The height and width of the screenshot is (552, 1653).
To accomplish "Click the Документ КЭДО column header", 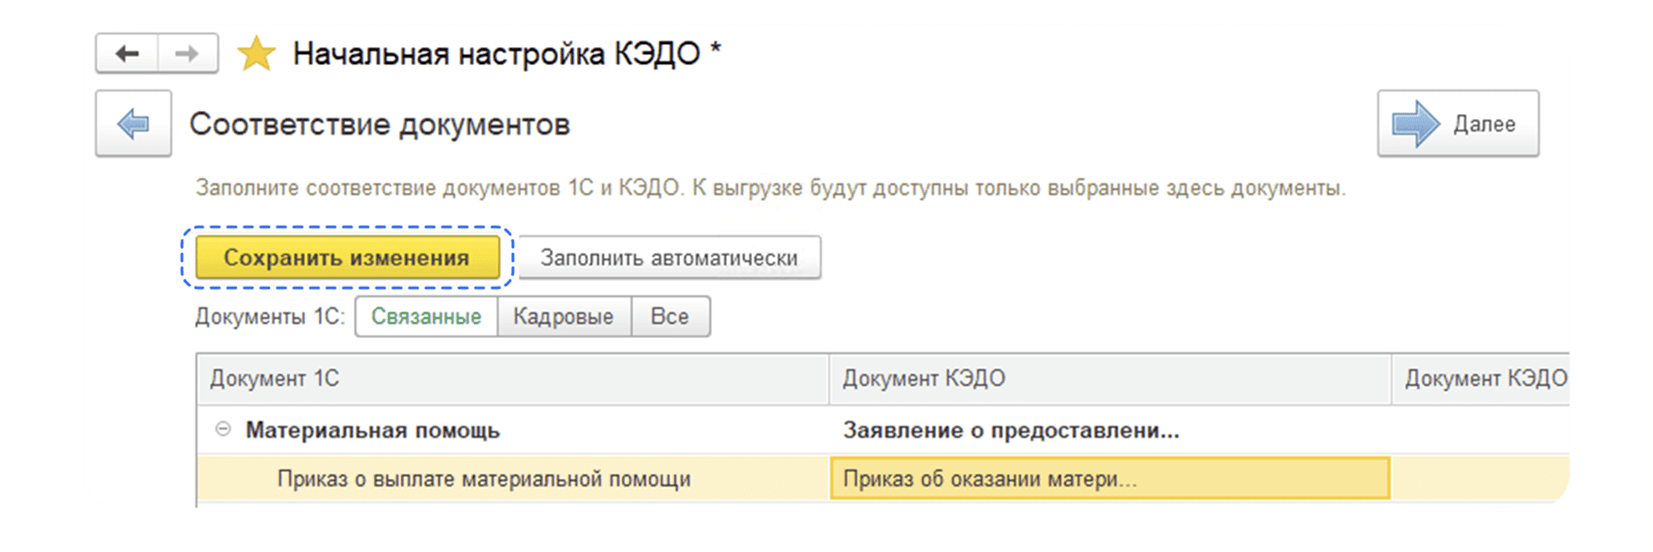I will click(x=1110, y=379).
